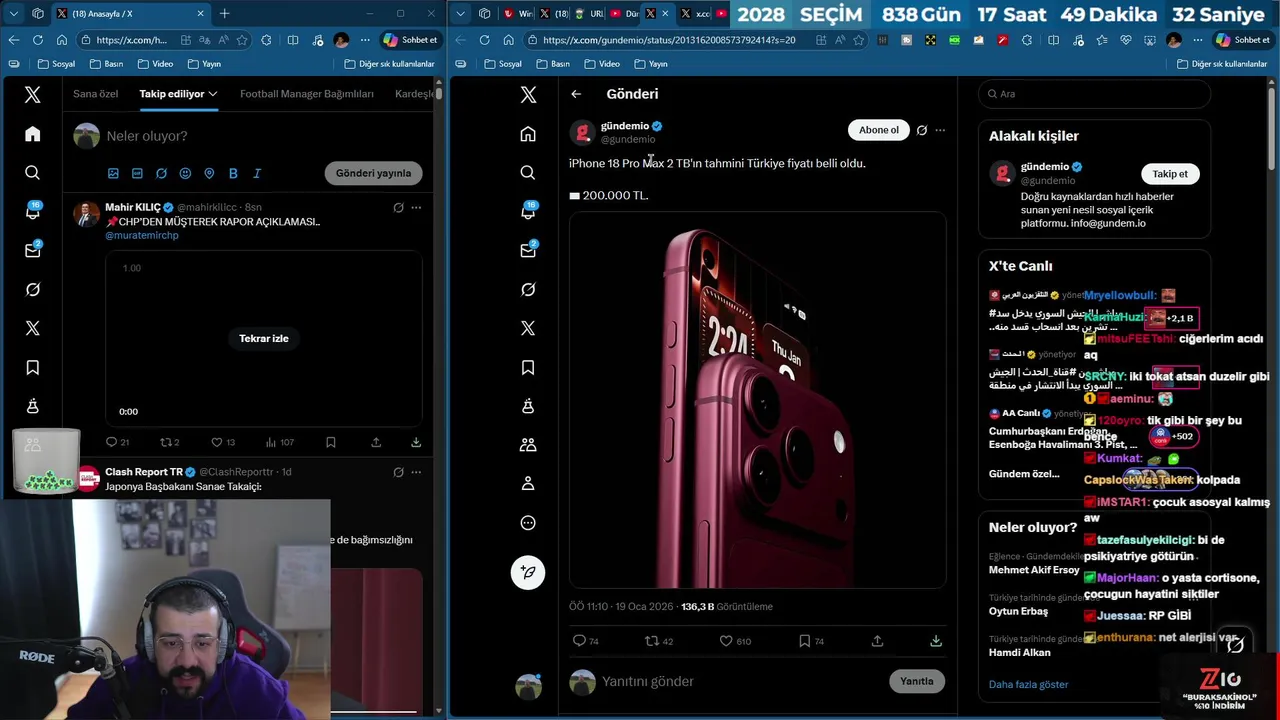Open Yayın bookmarks folder in right browser
1280x720 pixels.
pos(651,64)
